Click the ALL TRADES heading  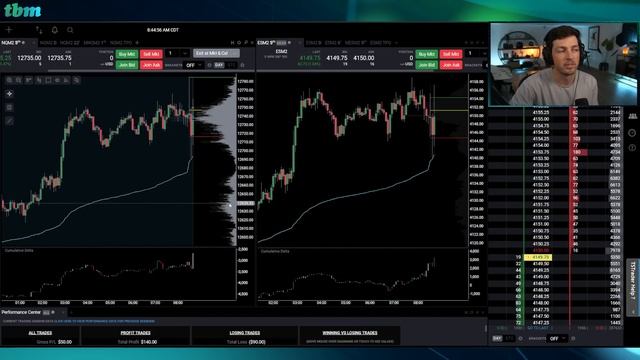(x=40, y=333)
